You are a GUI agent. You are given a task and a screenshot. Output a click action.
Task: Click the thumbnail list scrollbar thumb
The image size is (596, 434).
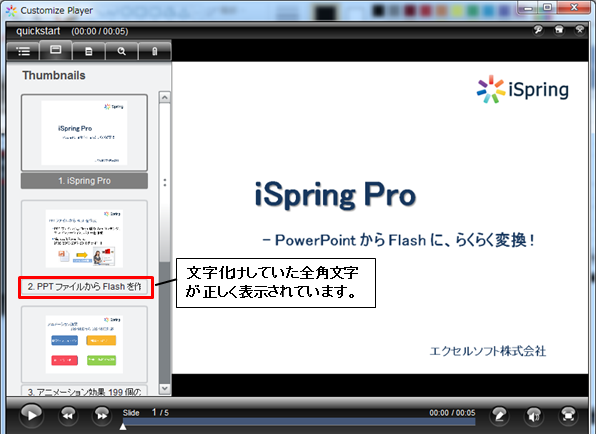165,182
